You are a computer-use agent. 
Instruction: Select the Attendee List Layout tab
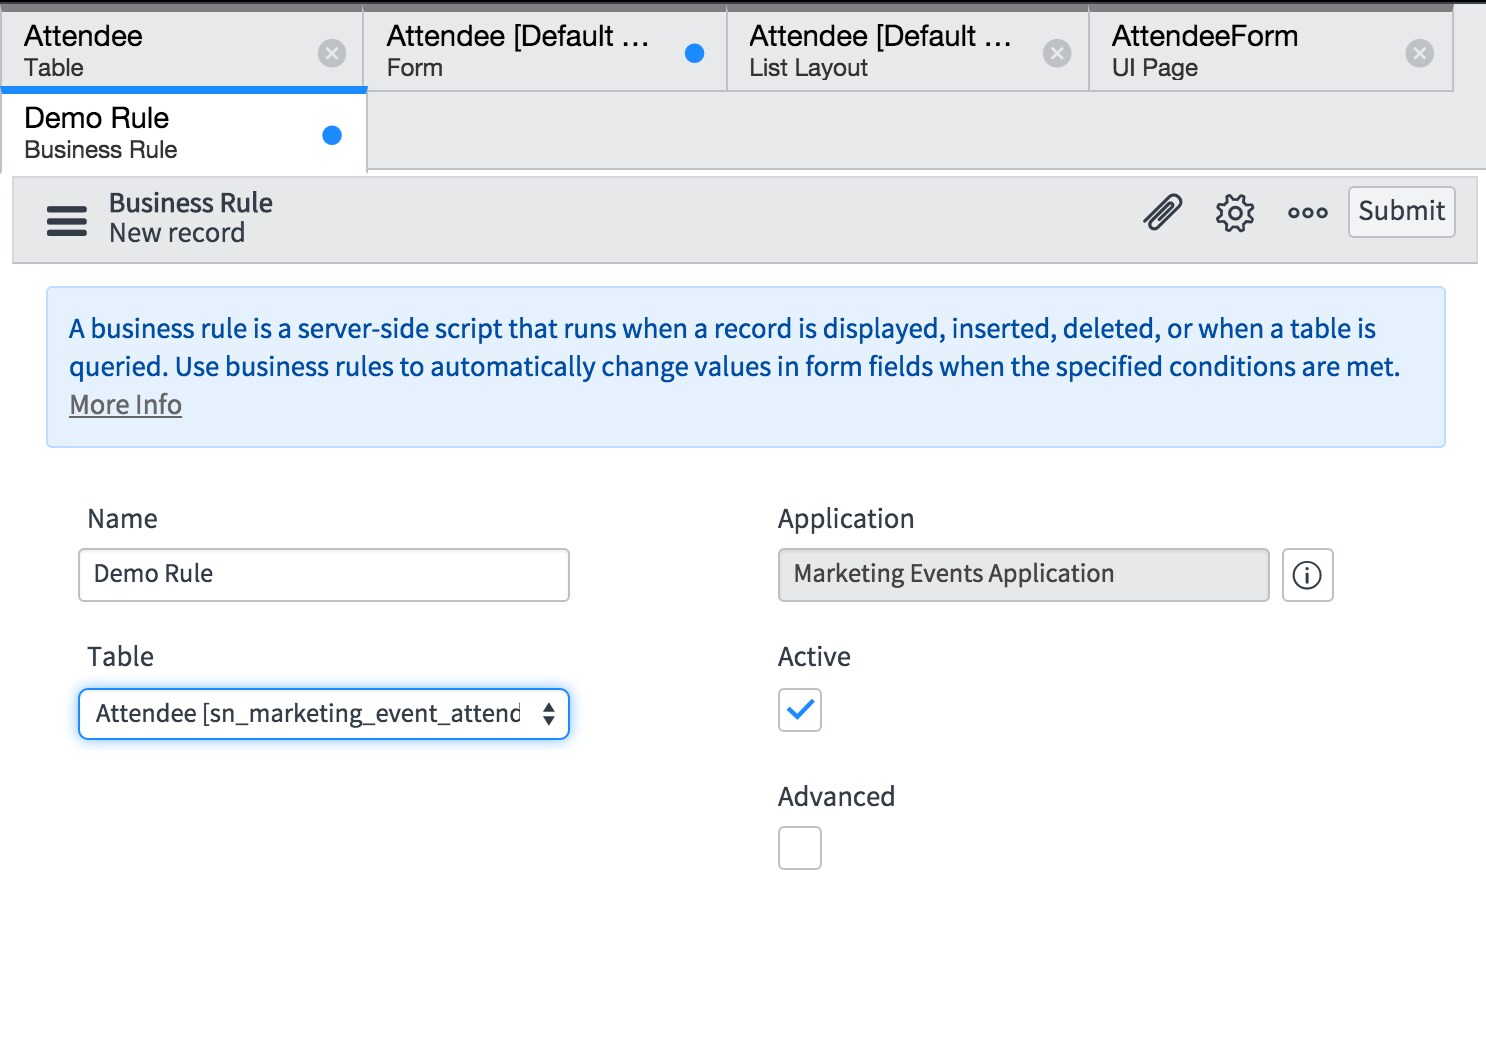(x=880, y=51)
